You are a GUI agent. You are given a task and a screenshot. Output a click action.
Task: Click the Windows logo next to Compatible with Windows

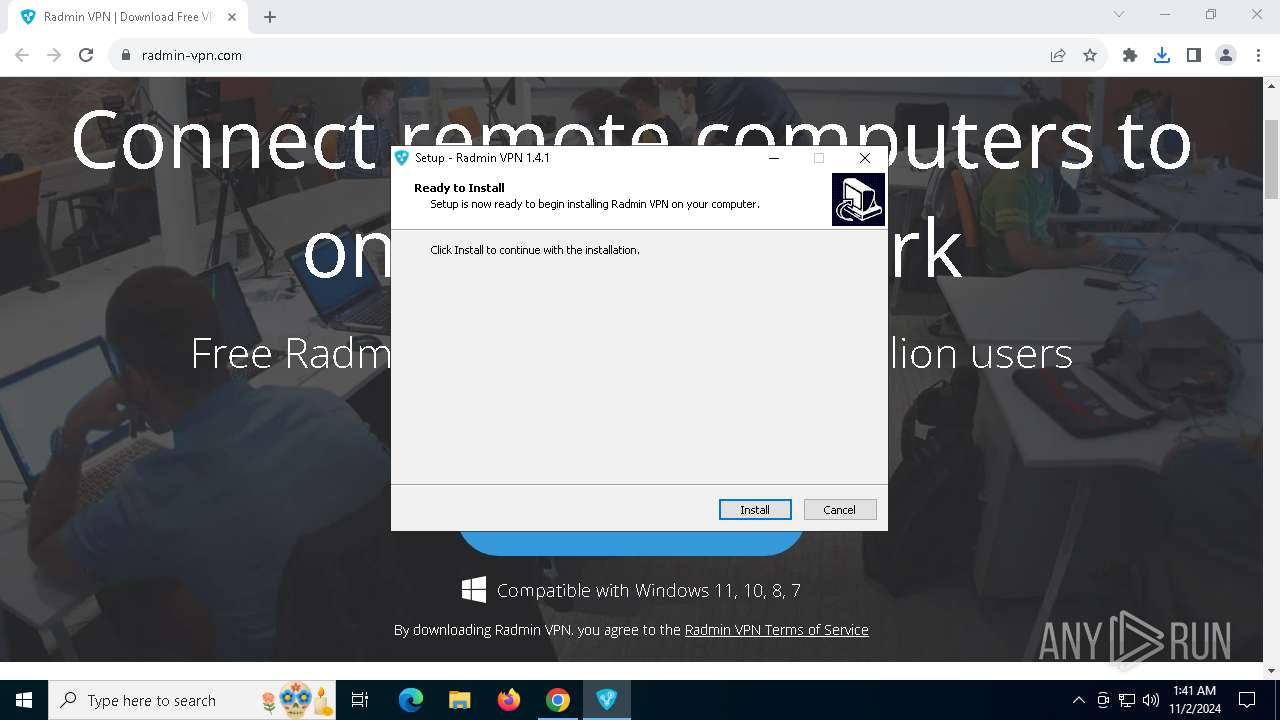[x=474, y=589]
